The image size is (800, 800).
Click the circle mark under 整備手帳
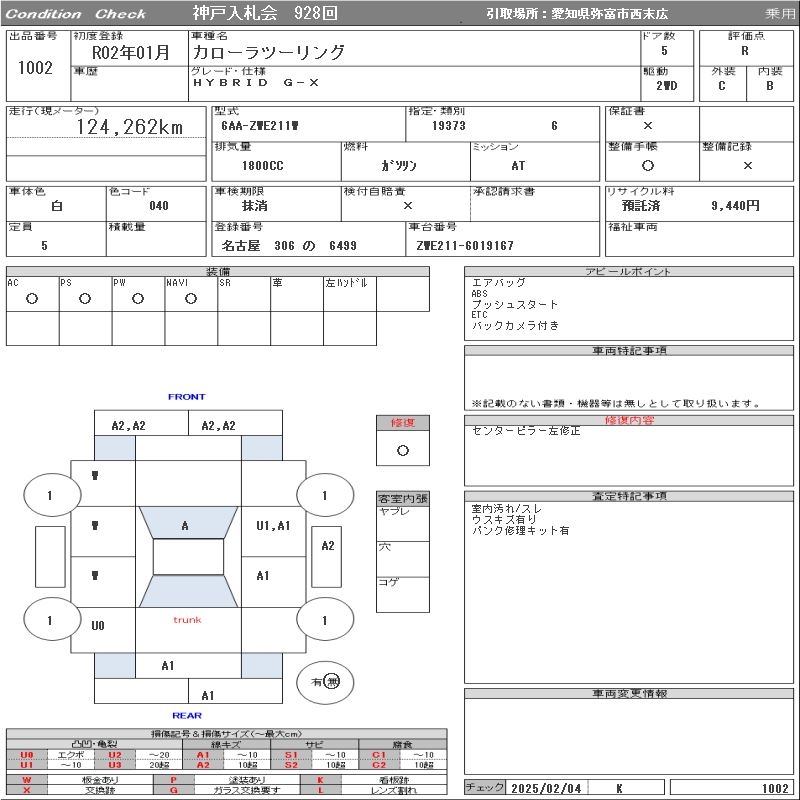click(648, 166)
